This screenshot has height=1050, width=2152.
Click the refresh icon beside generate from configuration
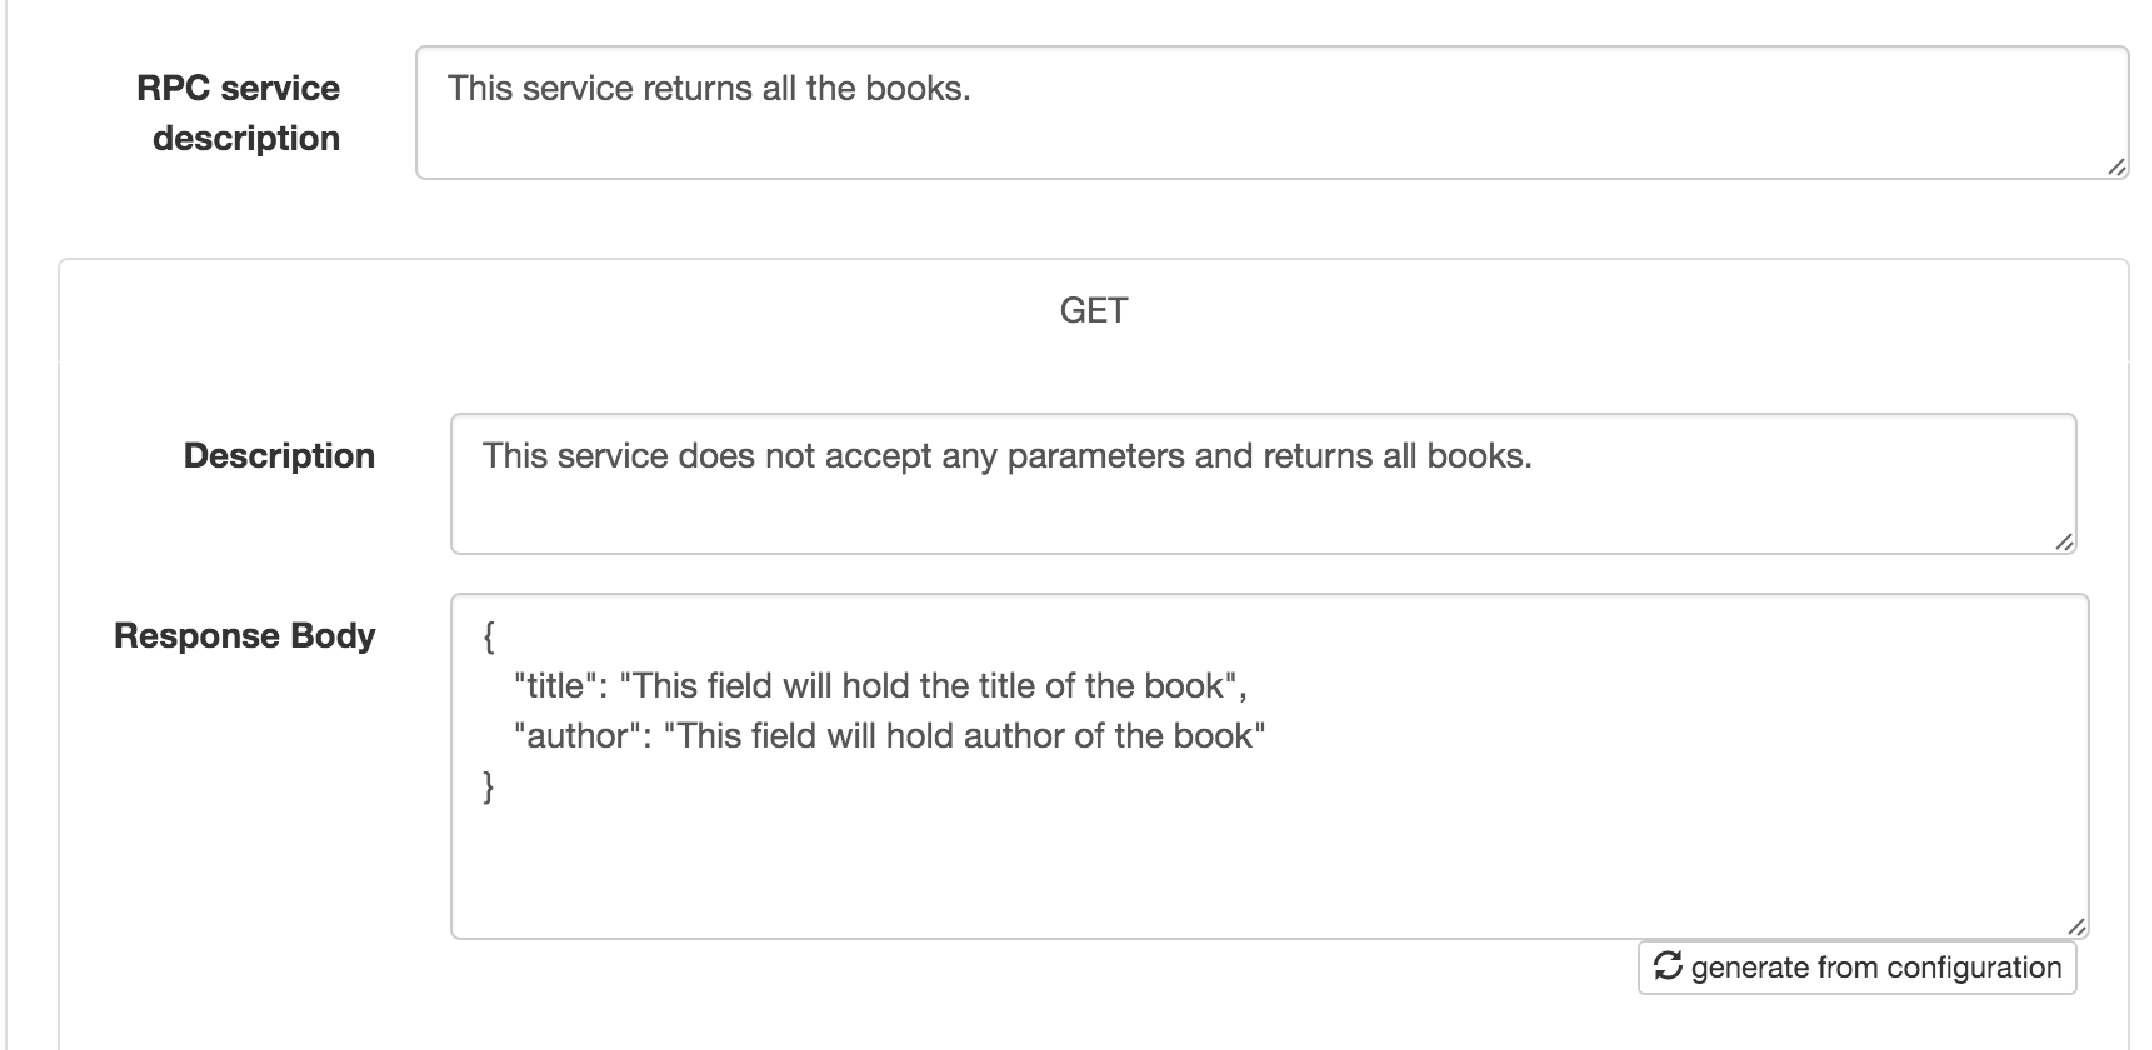coord(1667,966)
